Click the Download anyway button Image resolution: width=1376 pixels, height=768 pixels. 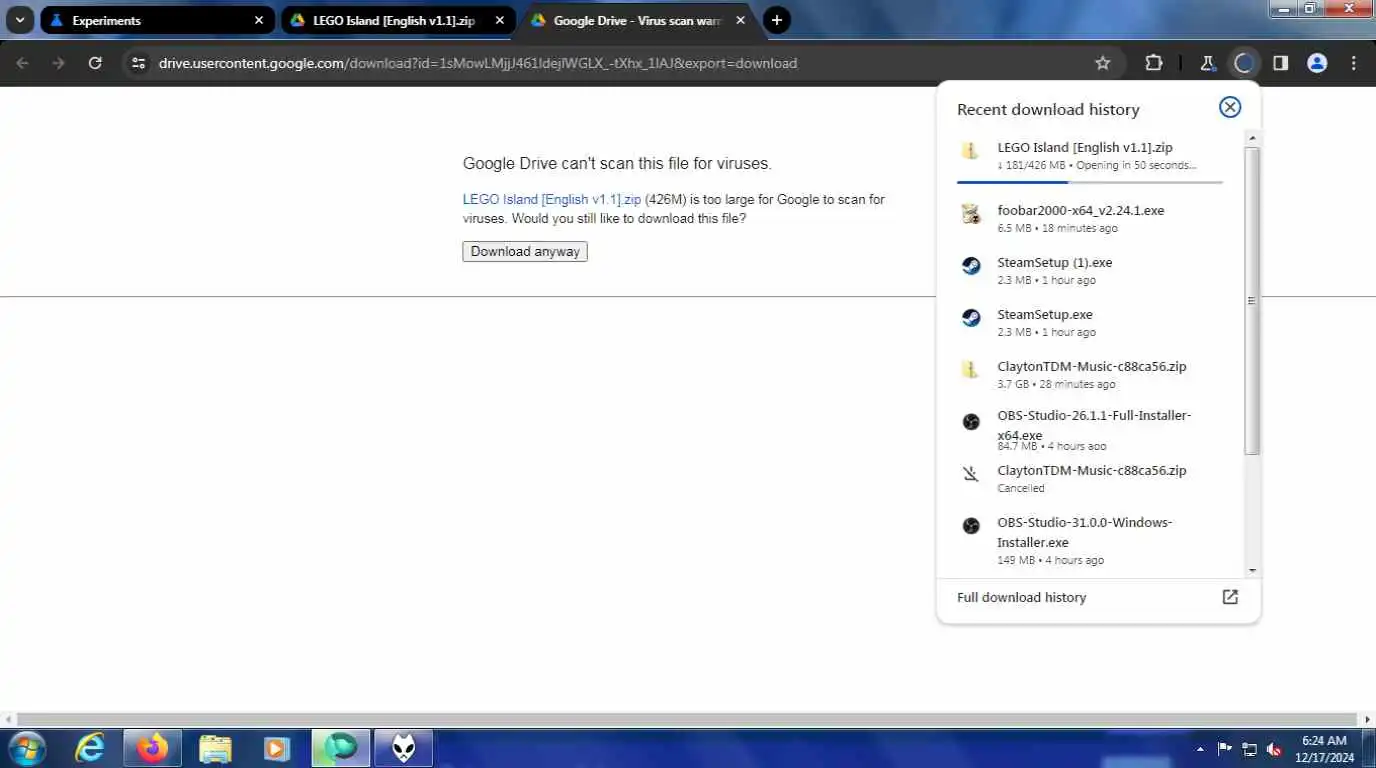[x=525, y=251]
